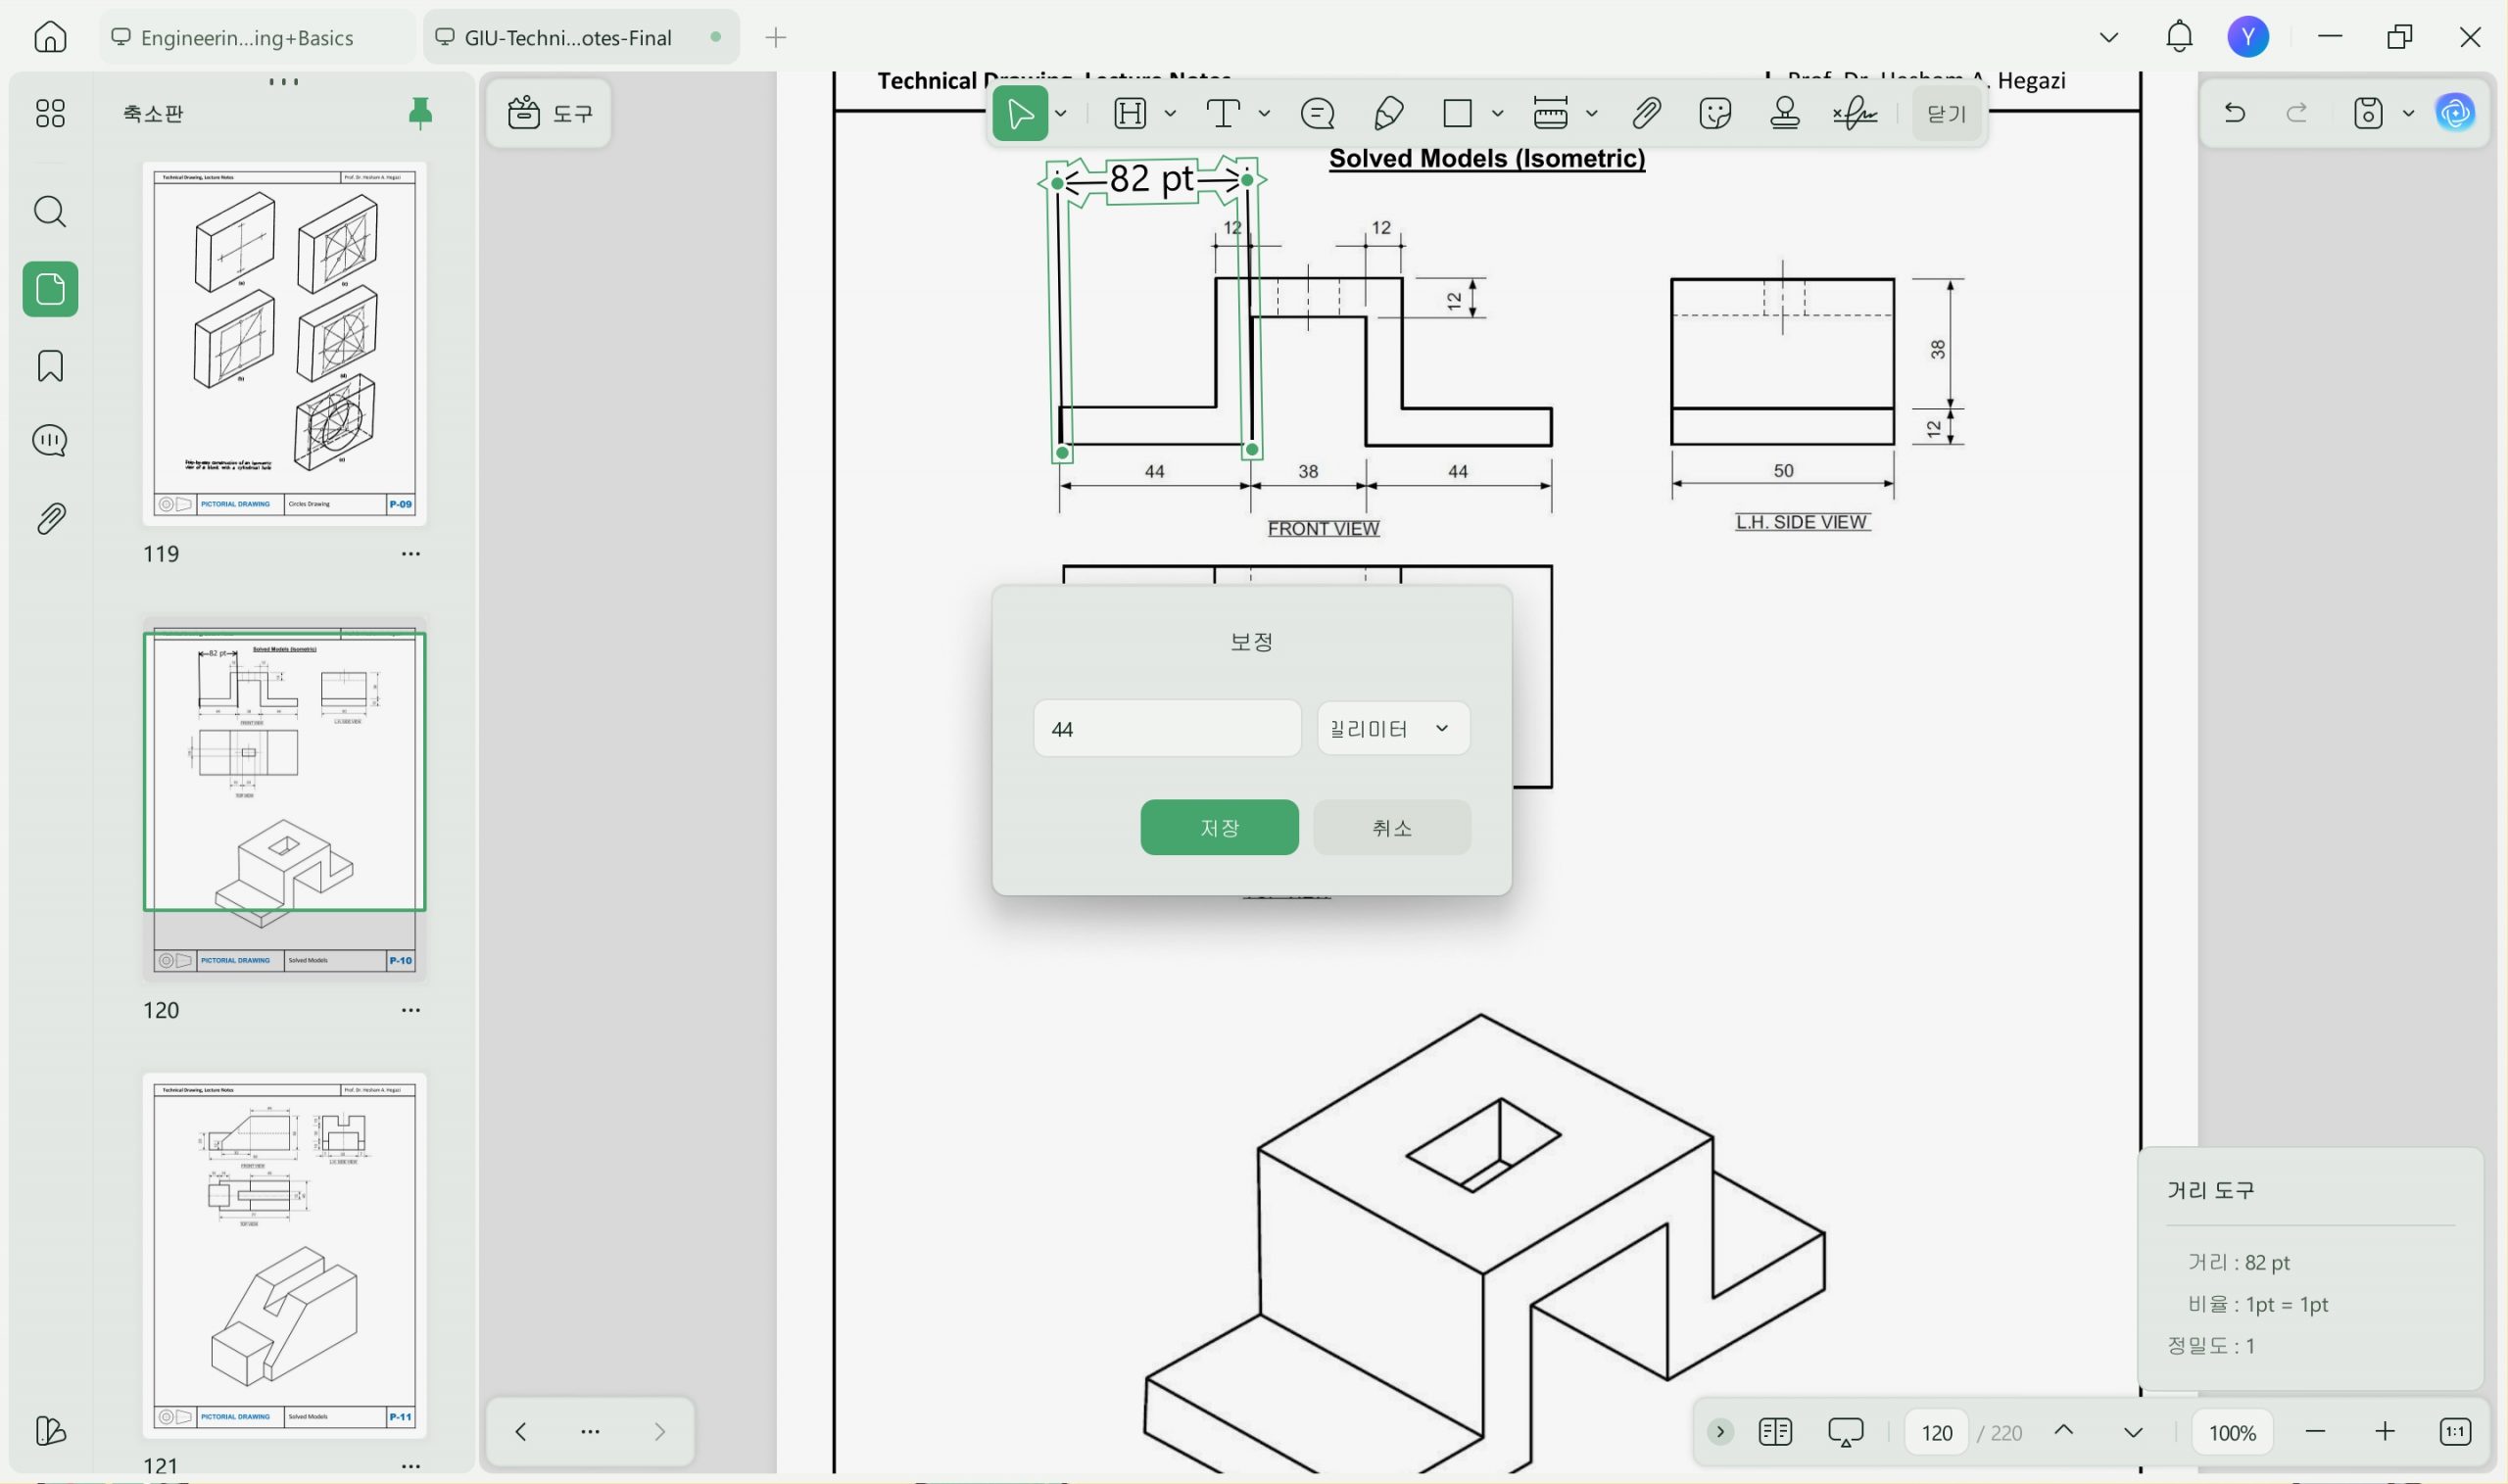This screenshot has width=2508, height=1484.
Task: Zoom out with minus button
Action: (2315, 1431)
